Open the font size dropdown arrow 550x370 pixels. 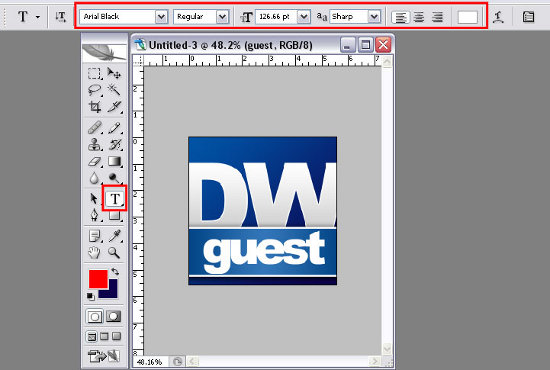(x=304, y=16)
